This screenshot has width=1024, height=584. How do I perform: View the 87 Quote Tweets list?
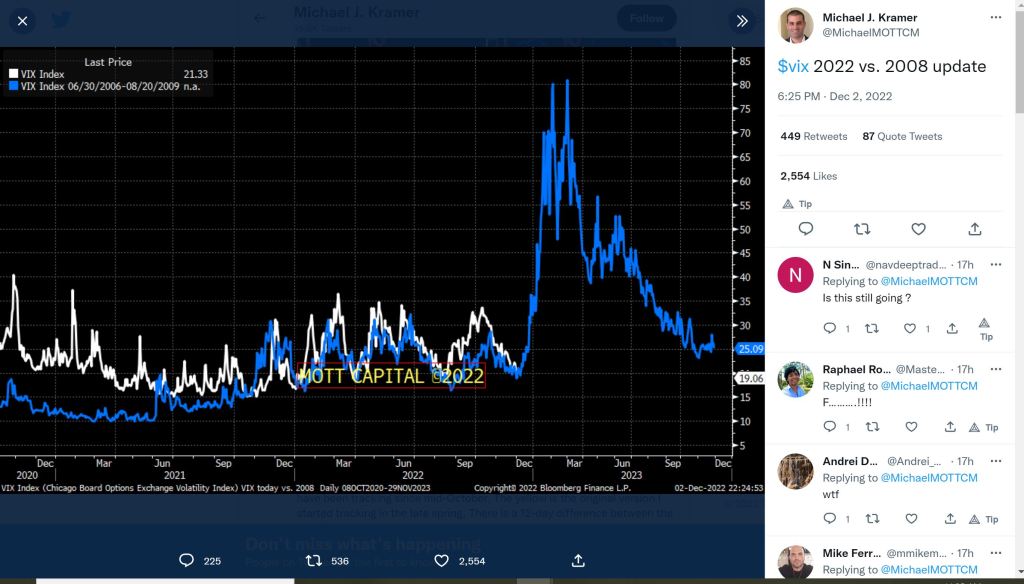click(902, 136)
